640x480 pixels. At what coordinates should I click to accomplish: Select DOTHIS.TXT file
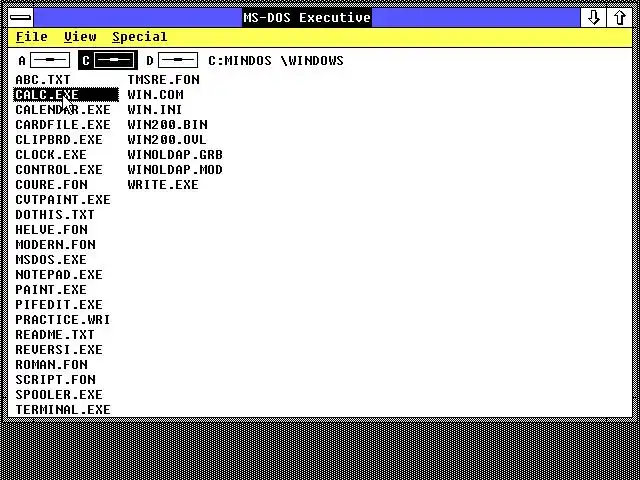tap(55, 215)
